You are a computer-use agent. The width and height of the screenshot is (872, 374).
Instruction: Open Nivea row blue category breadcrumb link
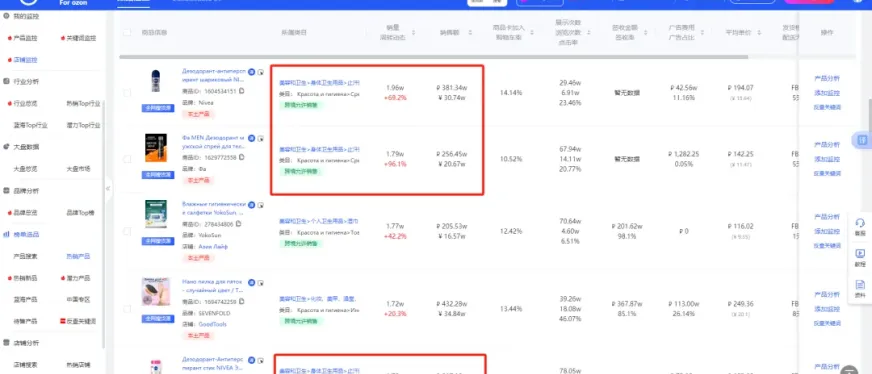[x=319, y=83]
